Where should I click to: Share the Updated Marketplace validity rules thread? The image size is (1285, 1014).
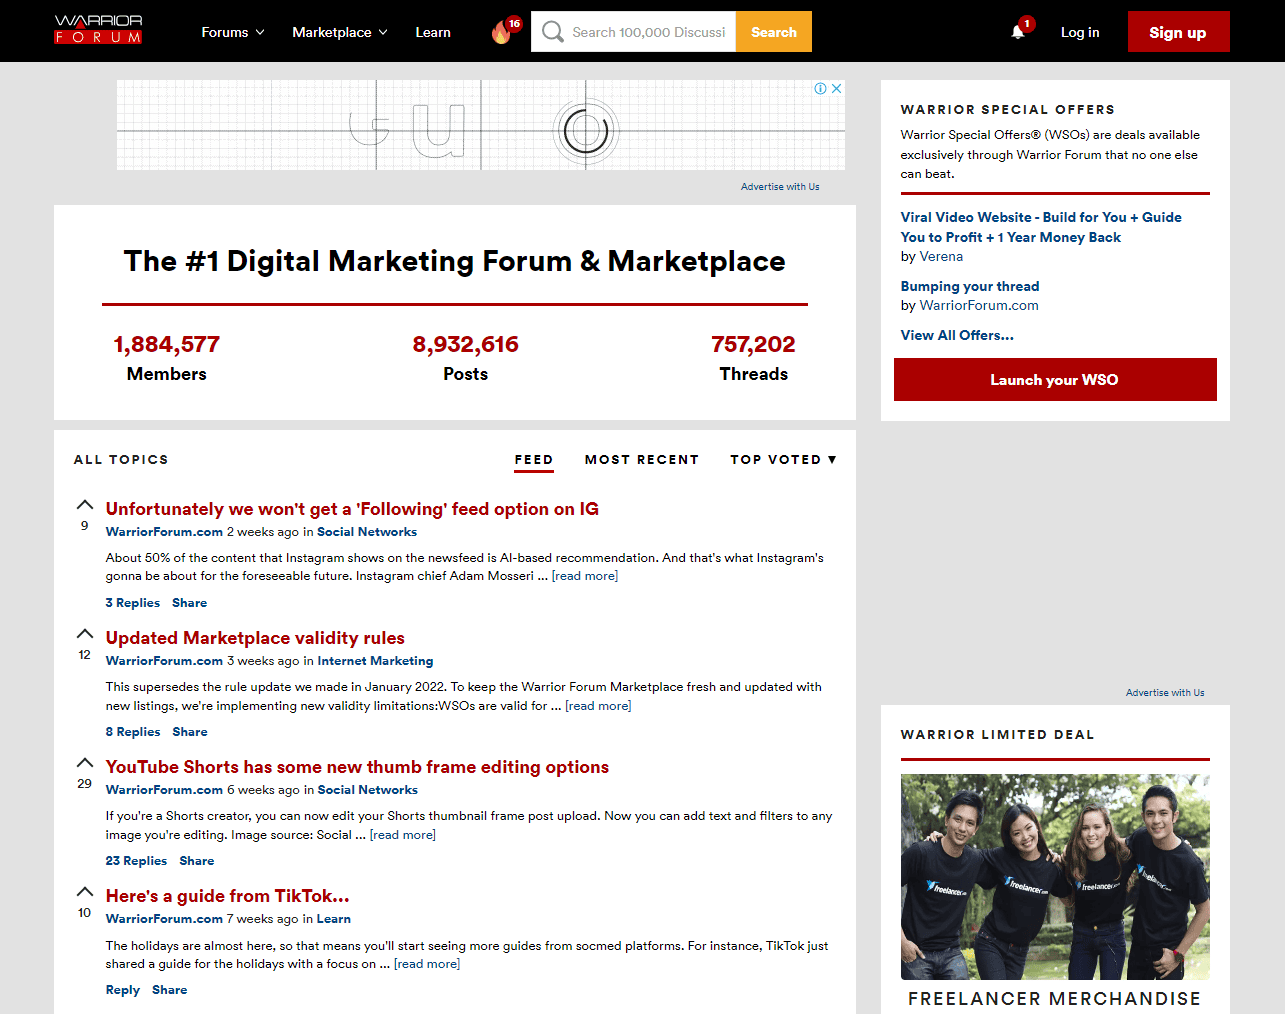point(190,732)
